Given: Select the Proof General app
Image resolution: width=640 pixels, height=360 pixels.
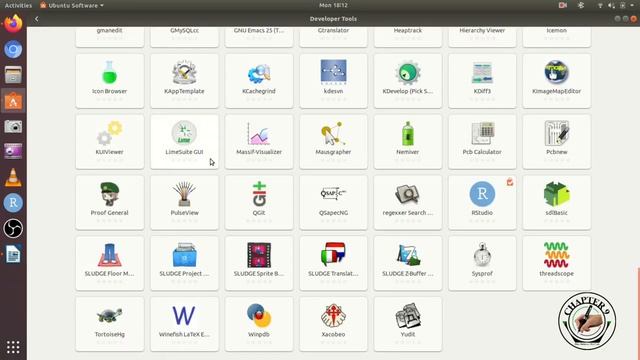Looking at the screenshot, I should pos(109,202).
